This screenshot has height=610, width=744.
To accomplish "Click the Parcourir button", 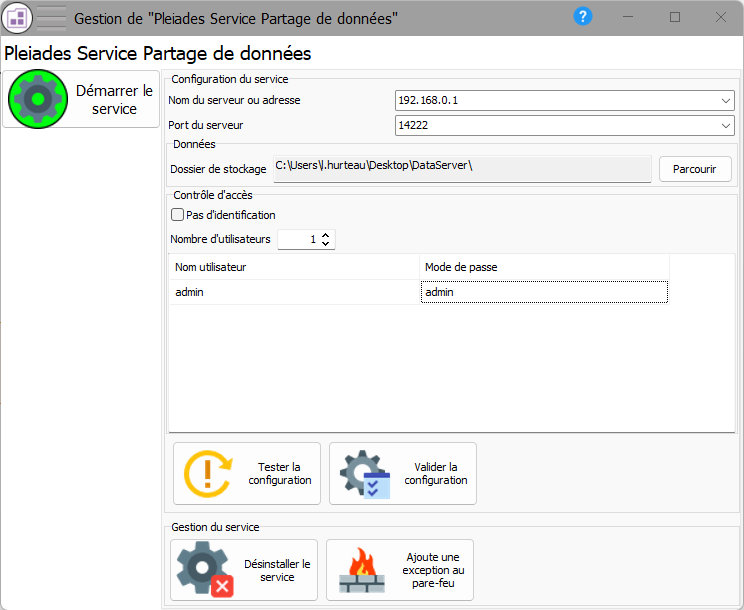I will [695, 169].
